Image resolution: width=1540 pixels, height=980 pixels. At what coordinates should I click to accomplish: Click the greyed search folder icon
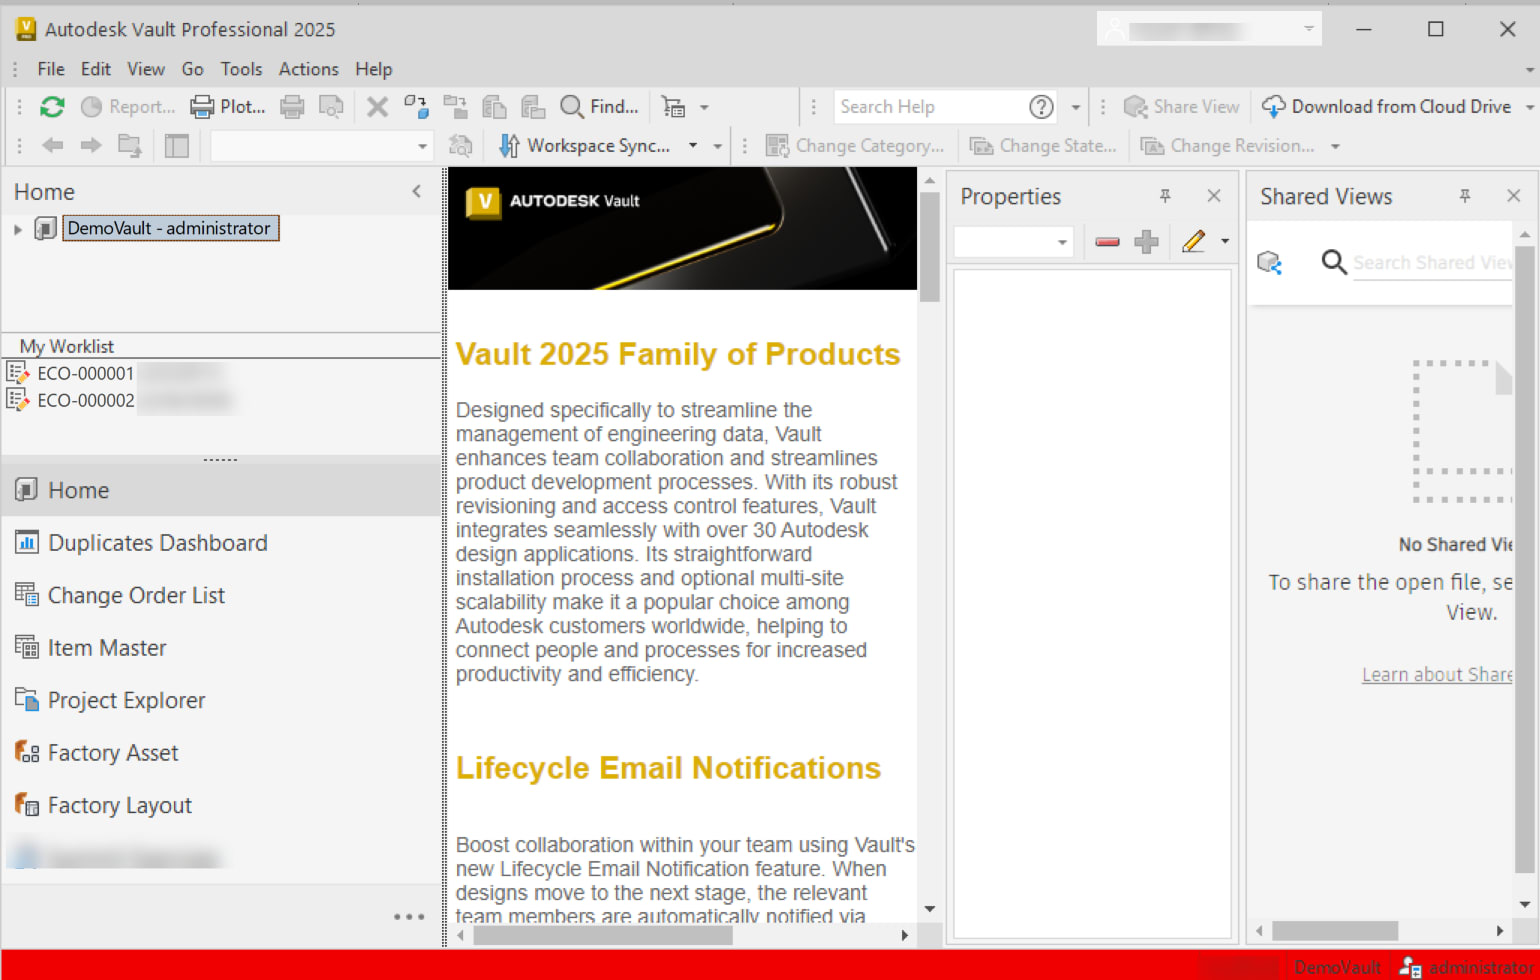(460, 146)
